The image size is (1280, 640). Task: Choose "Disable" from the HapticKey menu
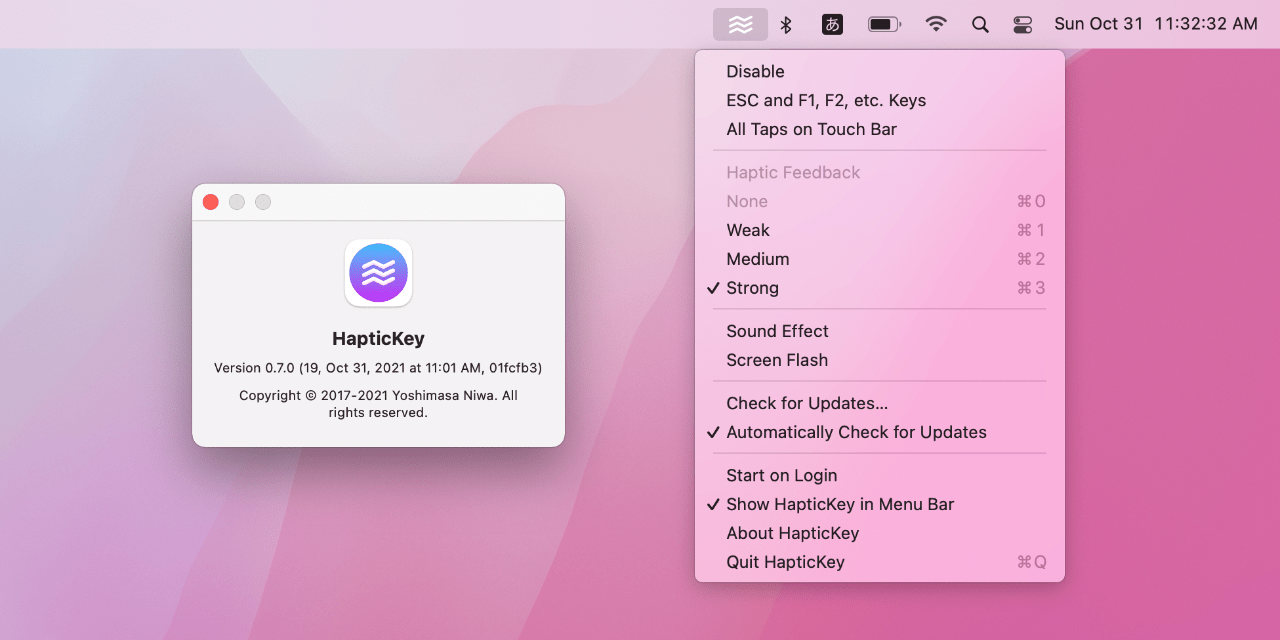756,71
